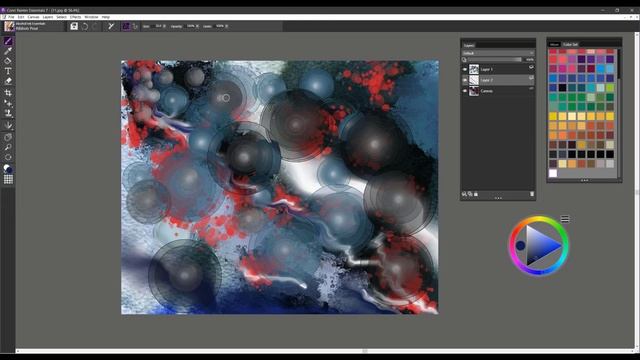Open the brush selector thumbnail
Screen dimensions: 640x360
tap(9, 26)
